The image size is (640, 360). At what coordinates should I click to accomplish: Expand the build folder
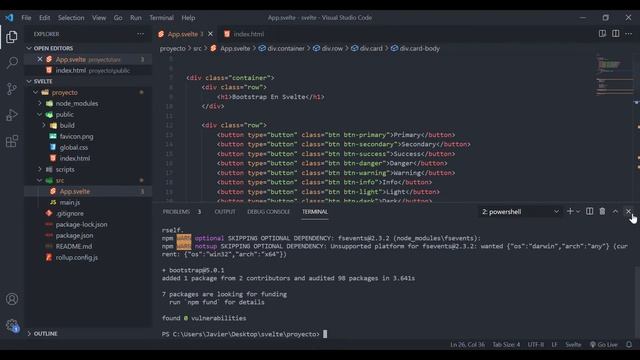[x=44, y=125]
